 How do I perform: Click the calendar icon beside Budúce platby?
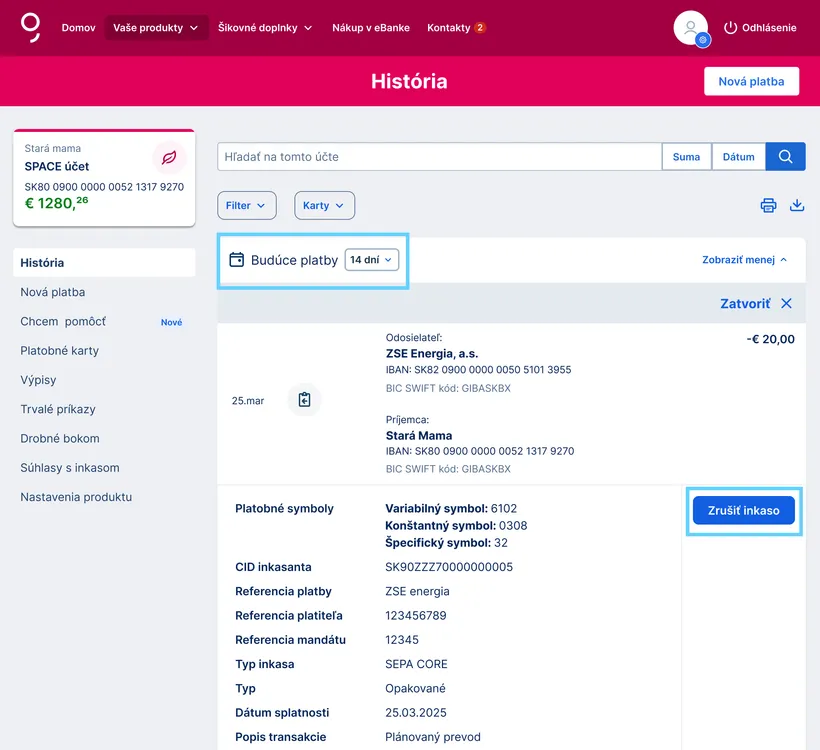[x=236, y=260]
